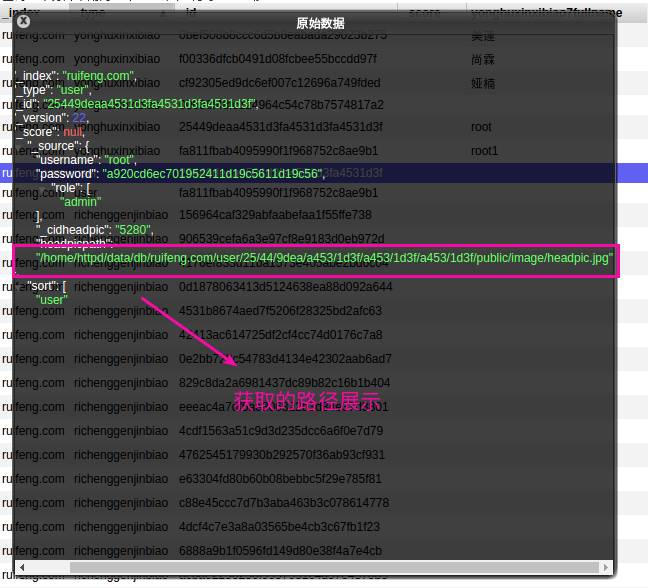Click the password hash value a920cd6ec70…

pos(212,174)
